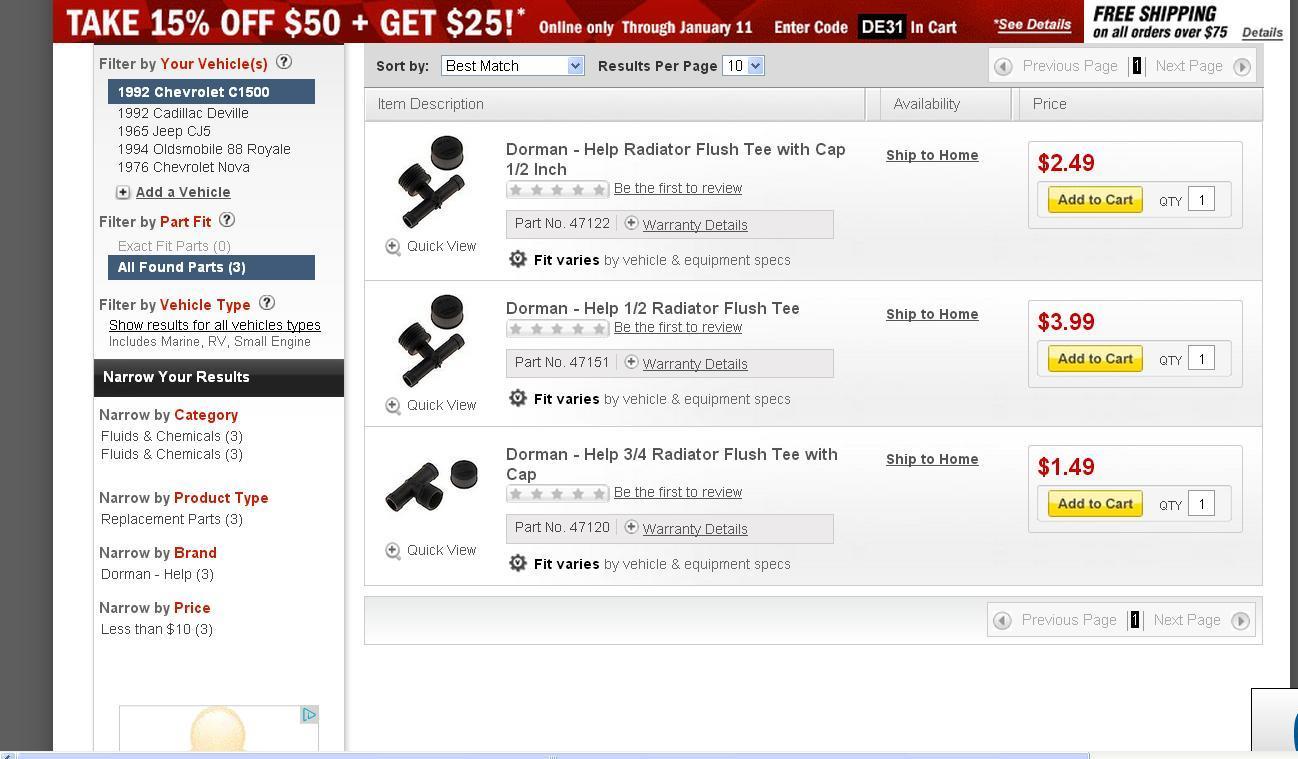The height and width of the screenshot is (759, 1298).
Task: Select the 1992 Chevrolet C1500 vehicle filter
Action: click(x=211, y=92)
